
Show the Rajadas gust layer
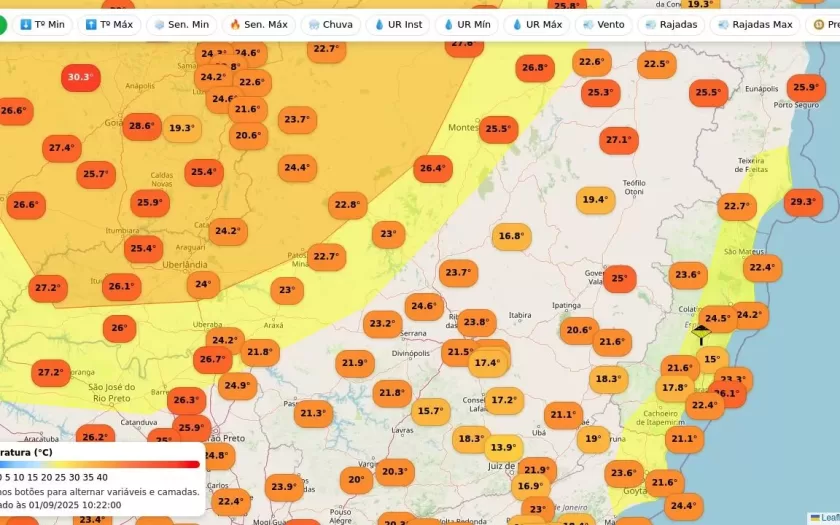[x=672, y=24]
